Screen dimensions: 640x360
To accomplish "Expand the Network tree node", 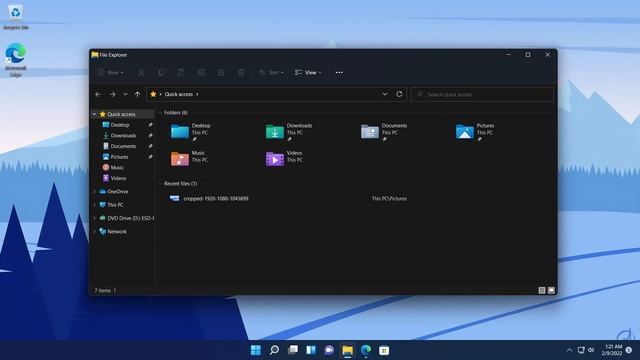I will [x=94, y=231].
